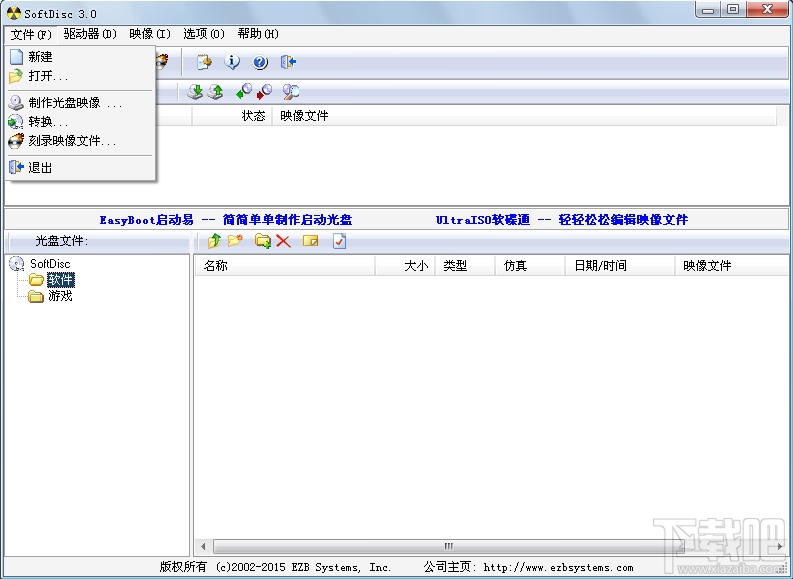
Task: Click the blue question mark help icon
Action: pos(260,62)
